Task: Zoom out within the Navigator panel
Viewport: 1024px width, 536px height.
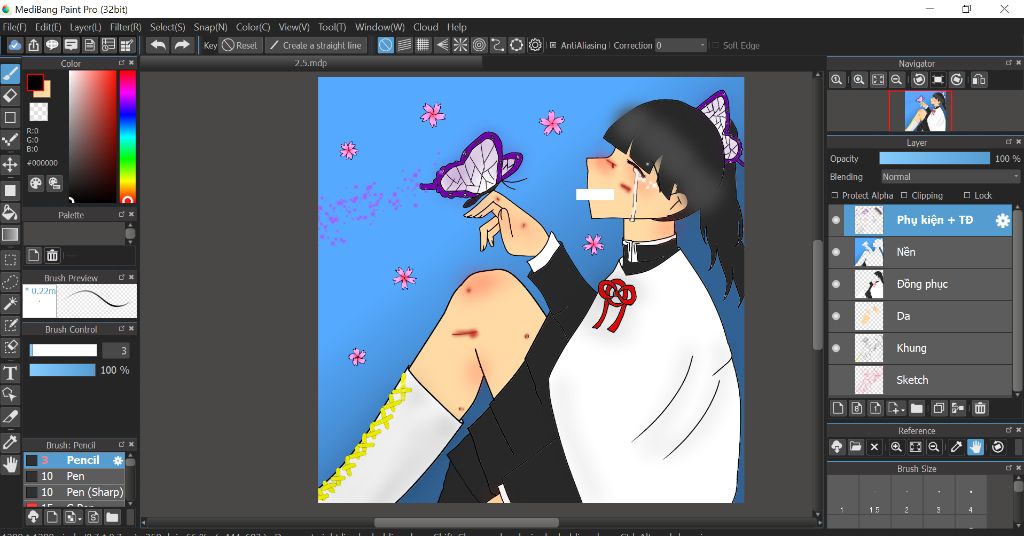Action: pyautogui.click(x=897, y=80)
